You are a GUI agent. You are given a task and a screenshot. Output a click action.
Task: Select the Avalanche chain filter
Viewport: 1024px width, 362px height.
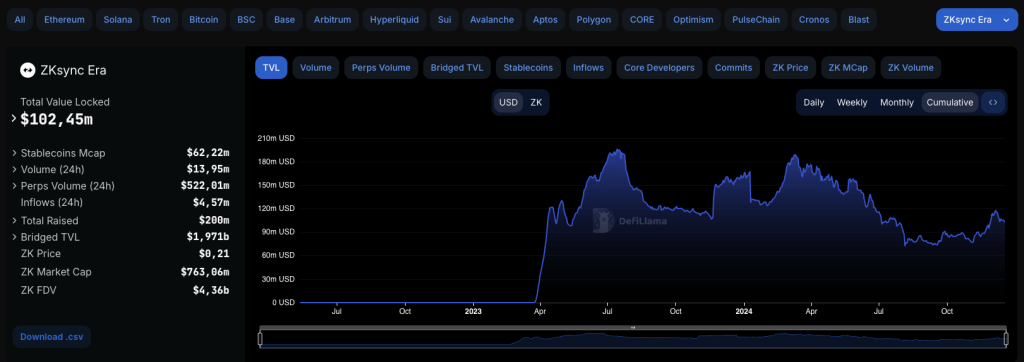tap(492, 20)
